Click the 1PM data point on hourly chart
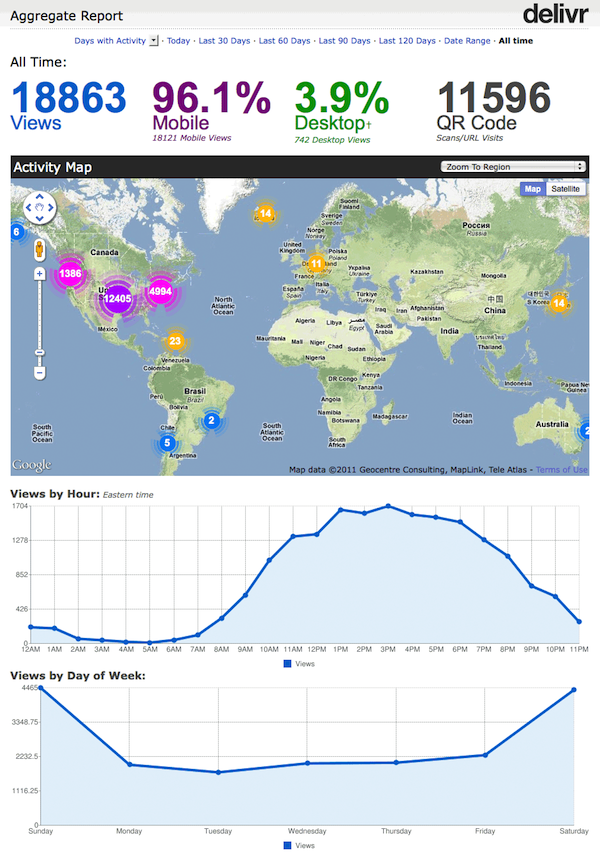Viewport: 600px width, 856px height. coord(340,510)
